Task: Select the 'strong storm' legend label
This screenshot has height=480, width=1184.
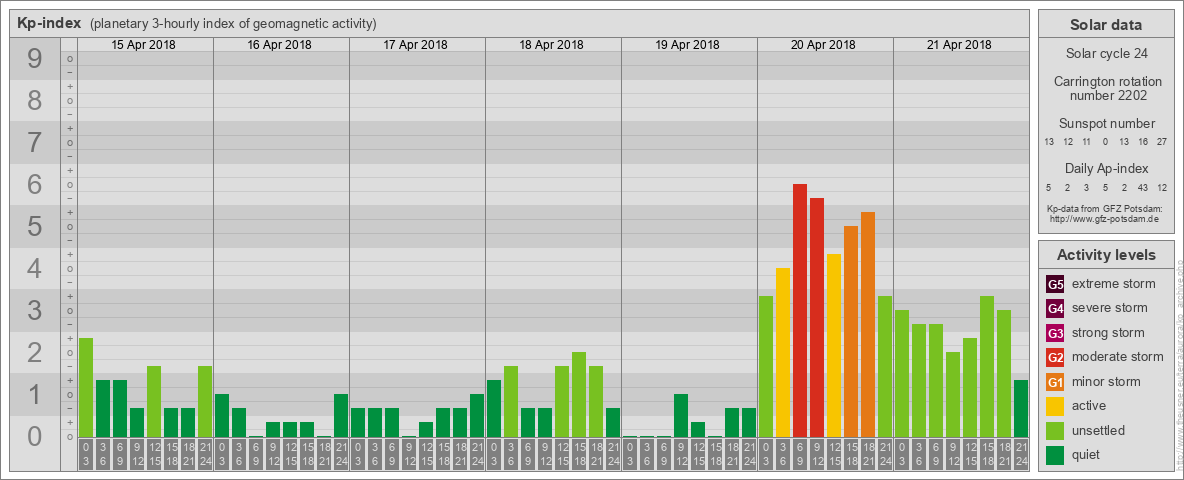Action: click(x=1108, y=332)
